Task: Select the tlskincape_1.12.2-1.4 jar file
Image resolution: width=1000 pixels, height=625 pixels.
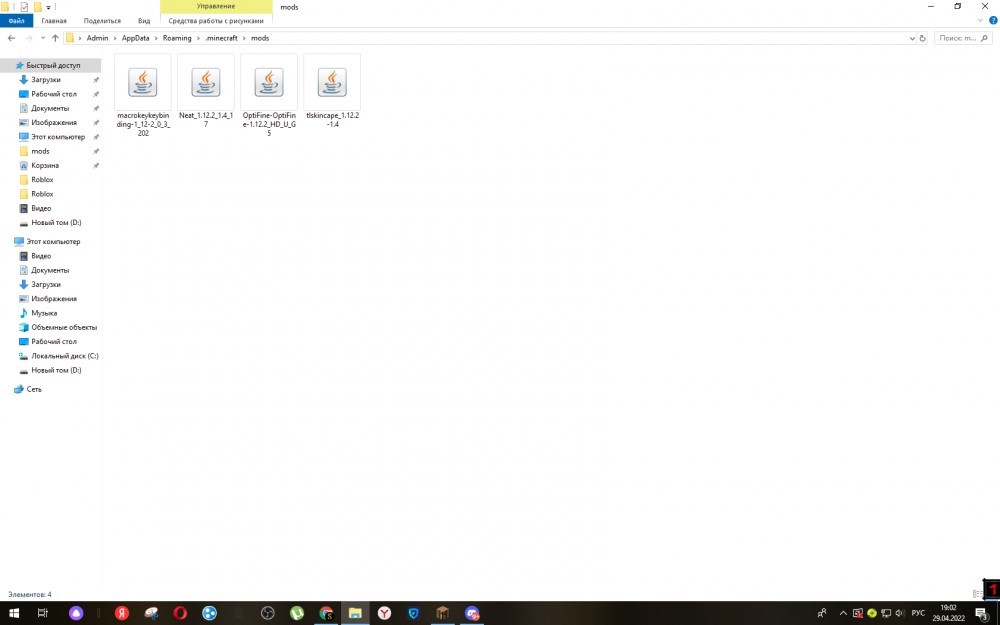Action: (x=332, y=92)
